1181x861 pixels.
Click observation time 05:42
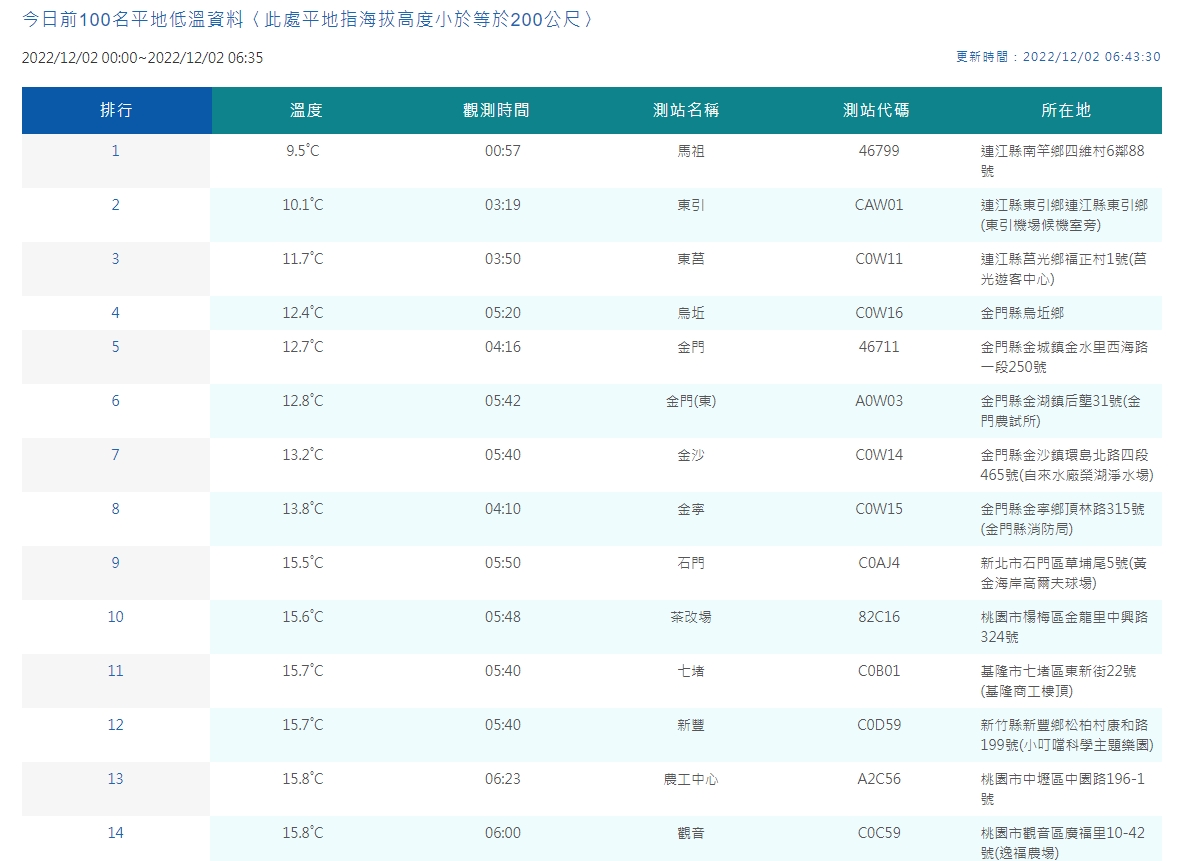502,401
